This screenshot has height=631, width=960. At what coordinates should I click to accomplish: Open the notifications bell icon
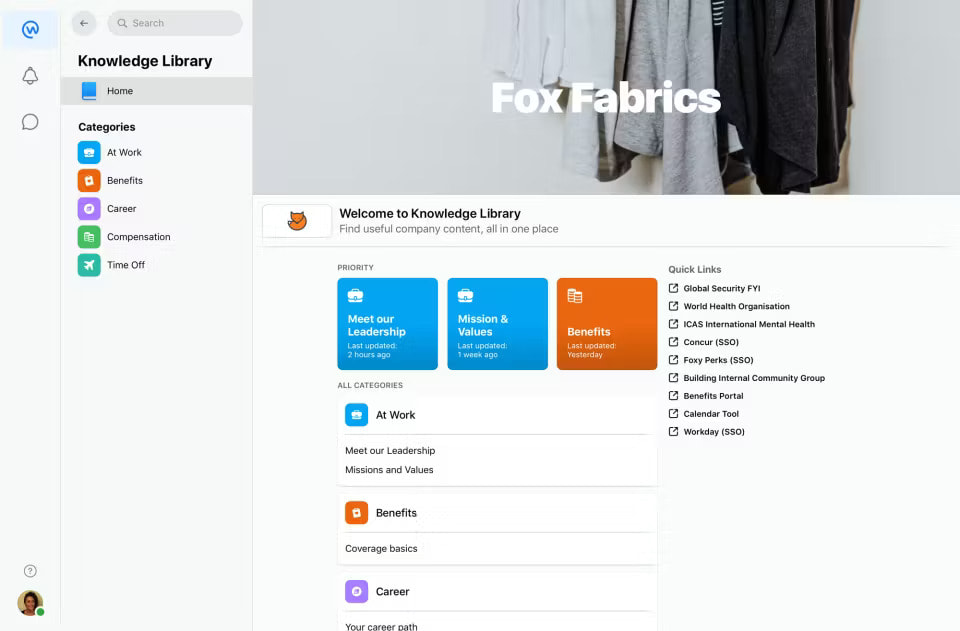pos(30,76)
